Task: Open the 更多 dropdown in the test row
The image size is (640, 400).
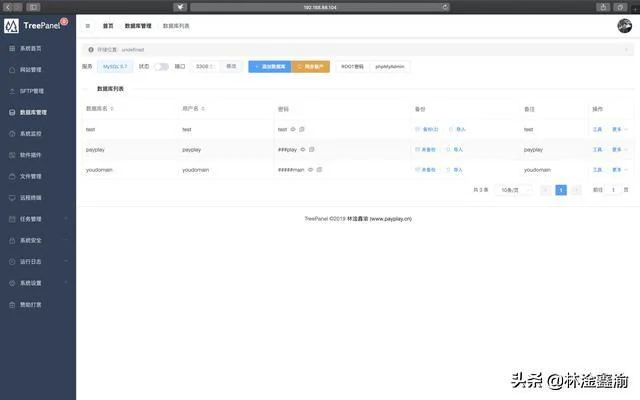Action: click(620, 129)
